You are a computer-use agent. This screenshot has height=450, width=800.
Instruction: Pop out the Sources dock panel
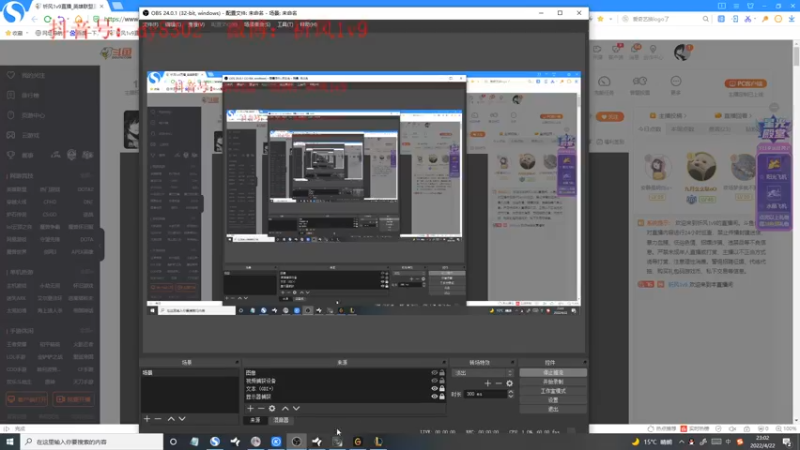point(444,362)
